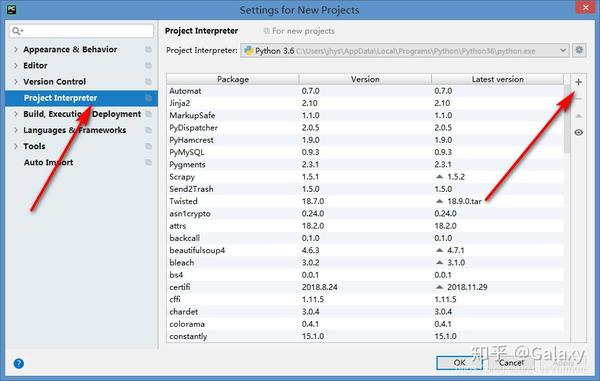600x381 pixels.
Task: Click the Cancel button
Action: point(511,363)
